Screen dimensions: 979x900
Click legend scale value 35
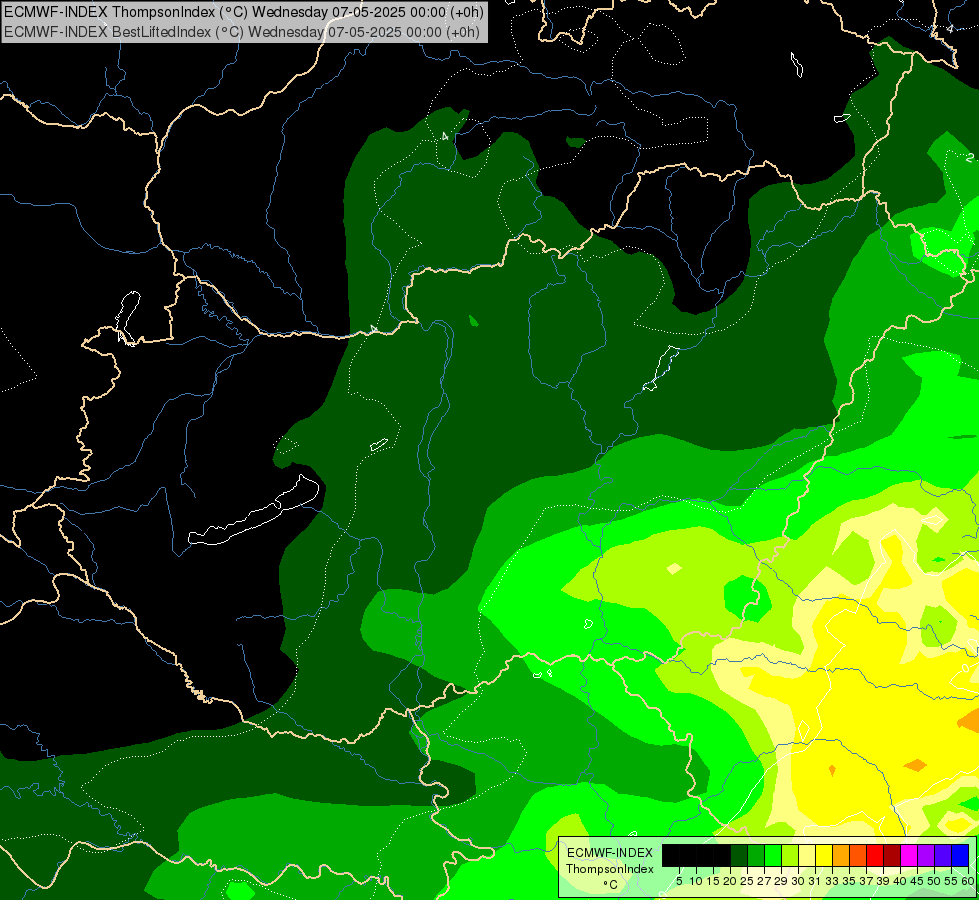click(849, 881)
